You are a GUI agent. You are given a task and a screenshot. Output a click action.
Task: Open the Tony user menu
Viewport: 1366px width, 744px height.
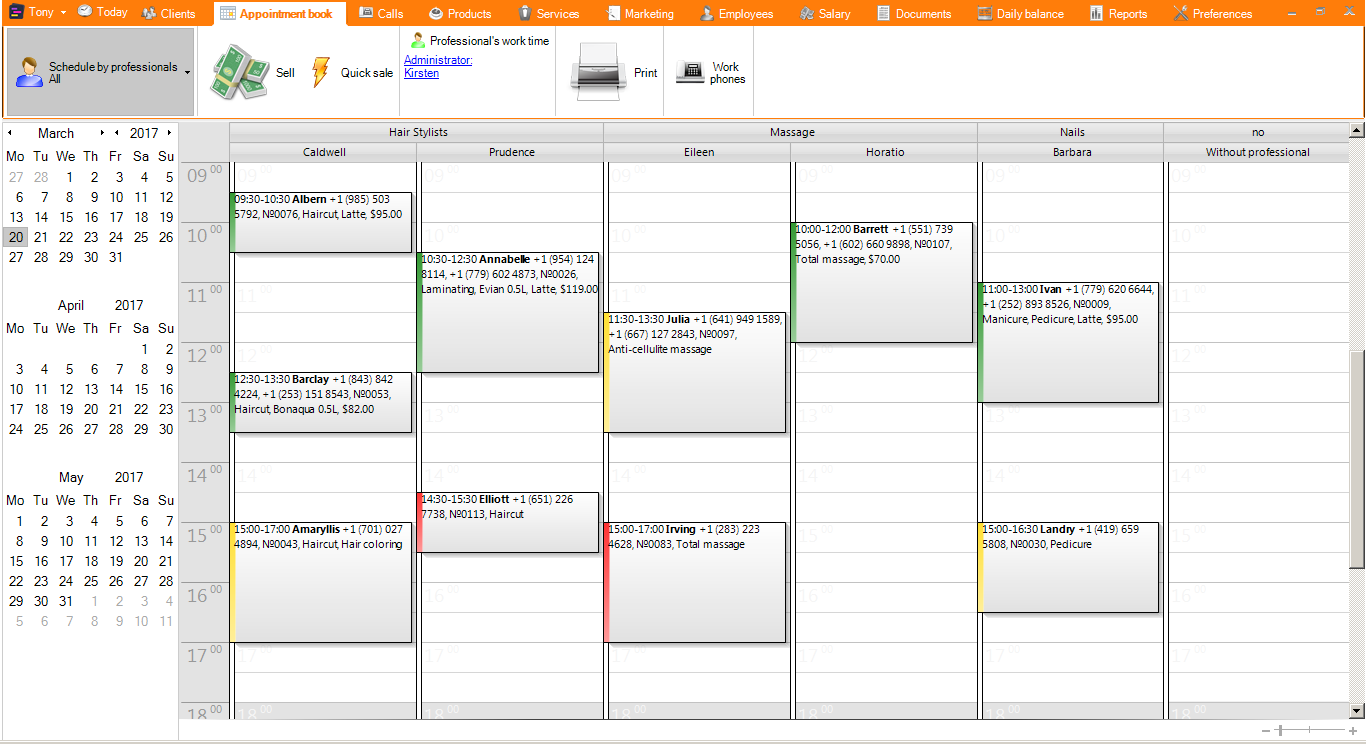[x=37, y=12]
